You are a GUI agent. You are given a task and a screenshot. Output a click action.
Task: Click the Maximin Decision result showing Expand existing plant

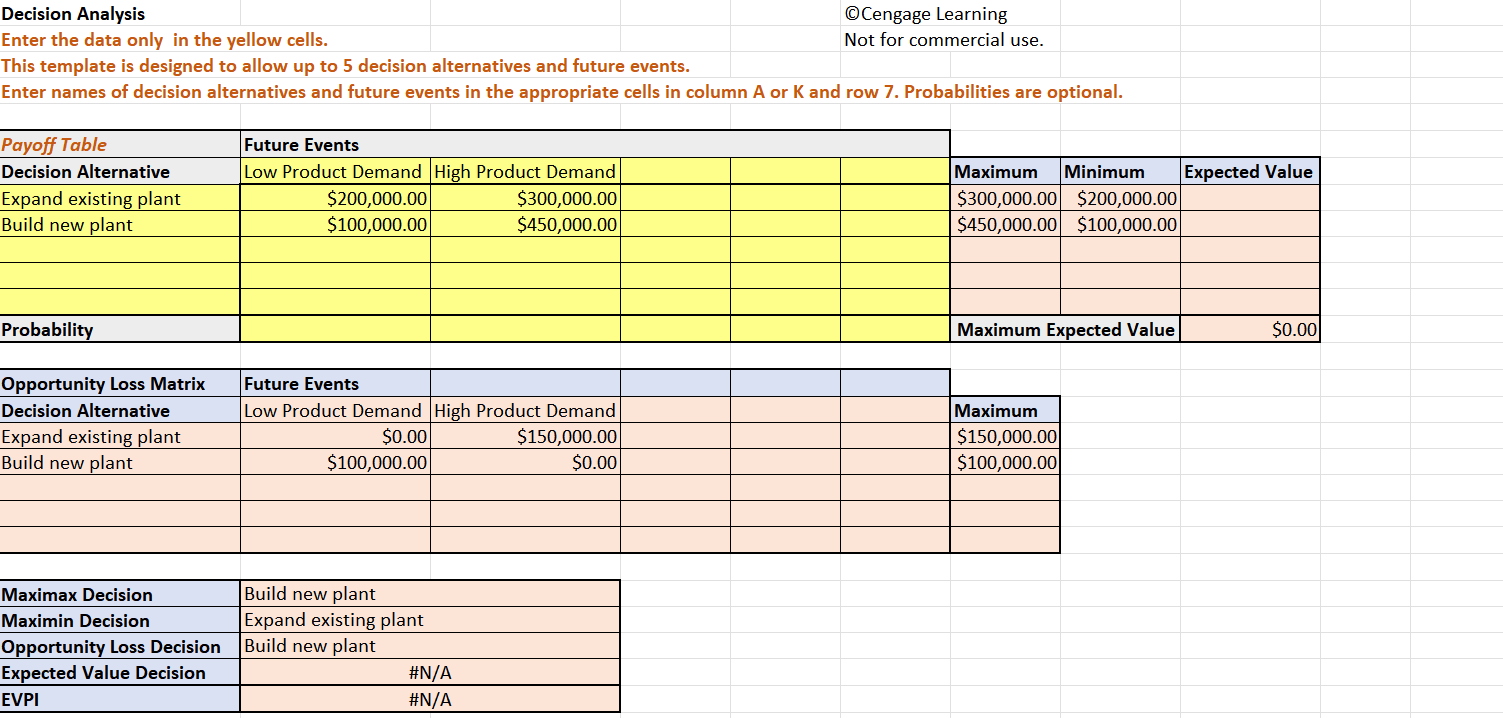429,620
